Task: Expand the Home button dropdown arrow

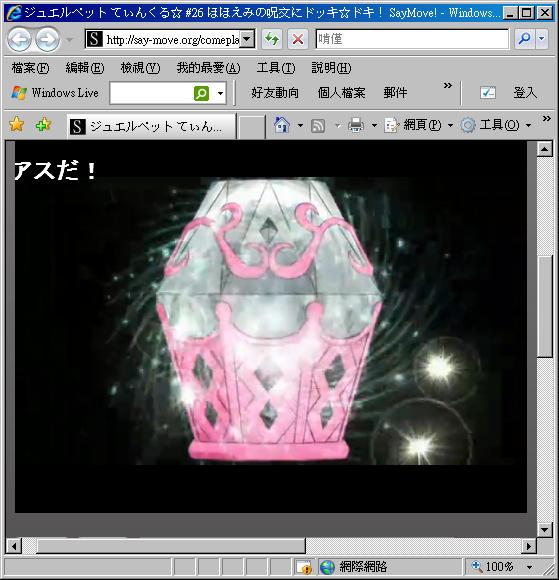Action: [300, 125]
